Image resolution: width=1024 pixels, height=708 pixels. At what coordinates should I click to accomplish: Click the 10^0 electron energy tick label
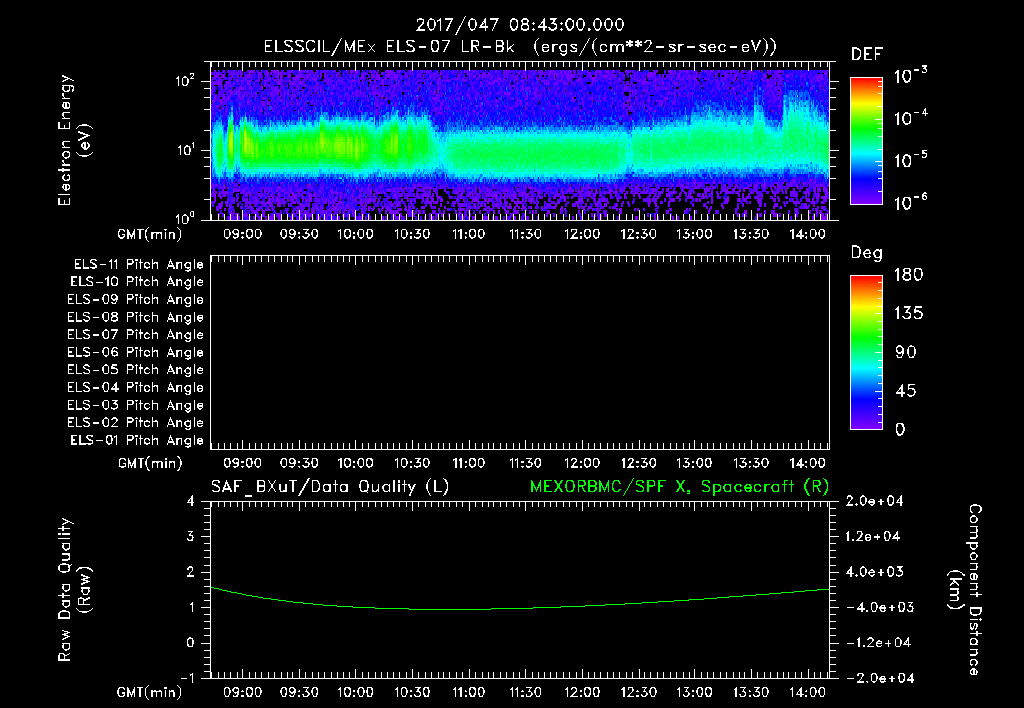tap(185, 218)
